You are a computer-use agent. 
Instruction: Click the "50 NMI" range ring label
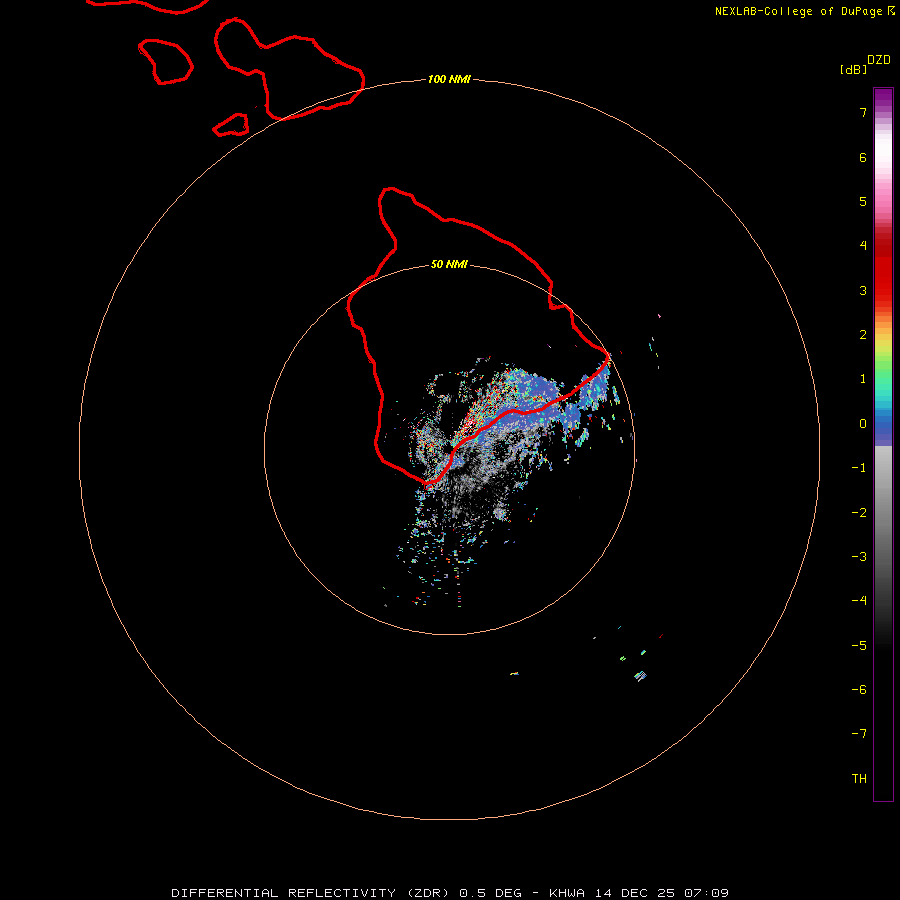pos(449,264)
